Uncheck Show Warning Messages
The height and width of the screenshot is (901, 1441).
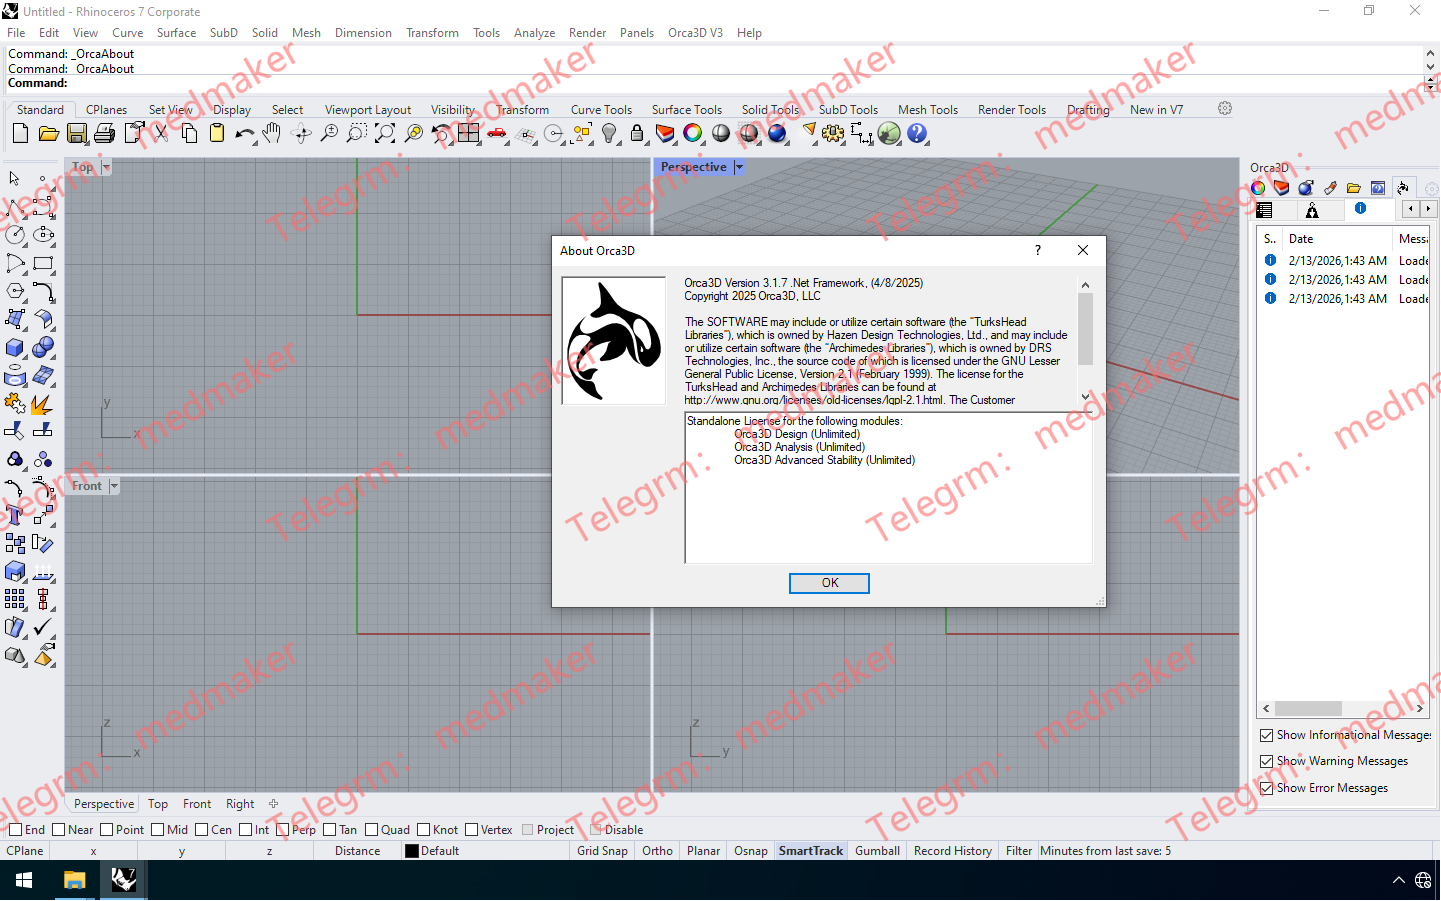click(1266, 761)
